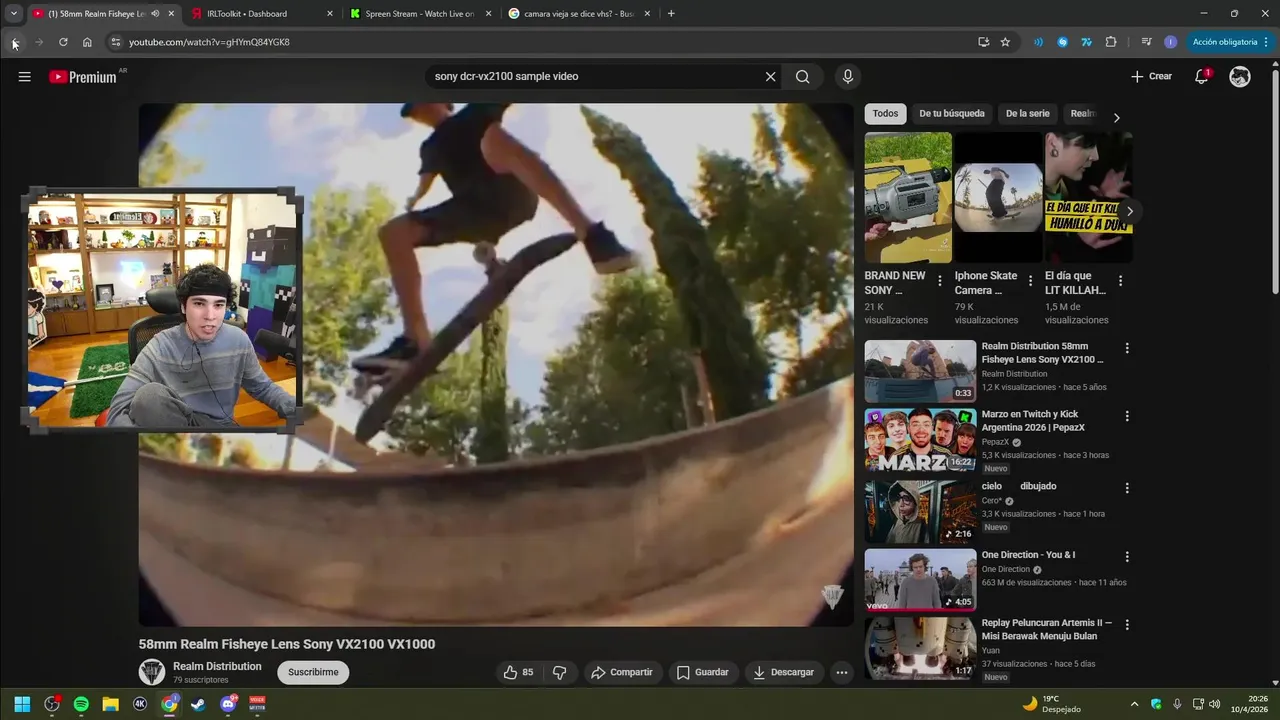
Task: Open the Chrome profile avatar
Action: tap(1171, 42)
